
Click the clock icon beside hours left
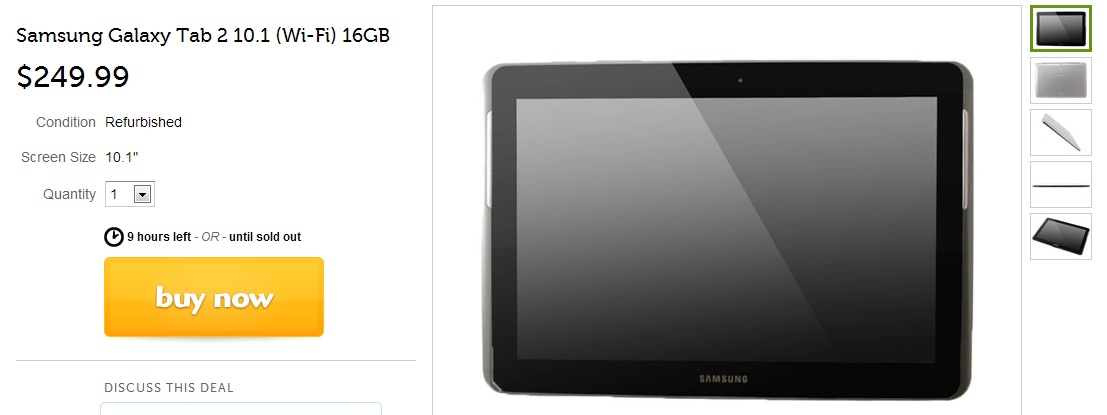point(114,236)
